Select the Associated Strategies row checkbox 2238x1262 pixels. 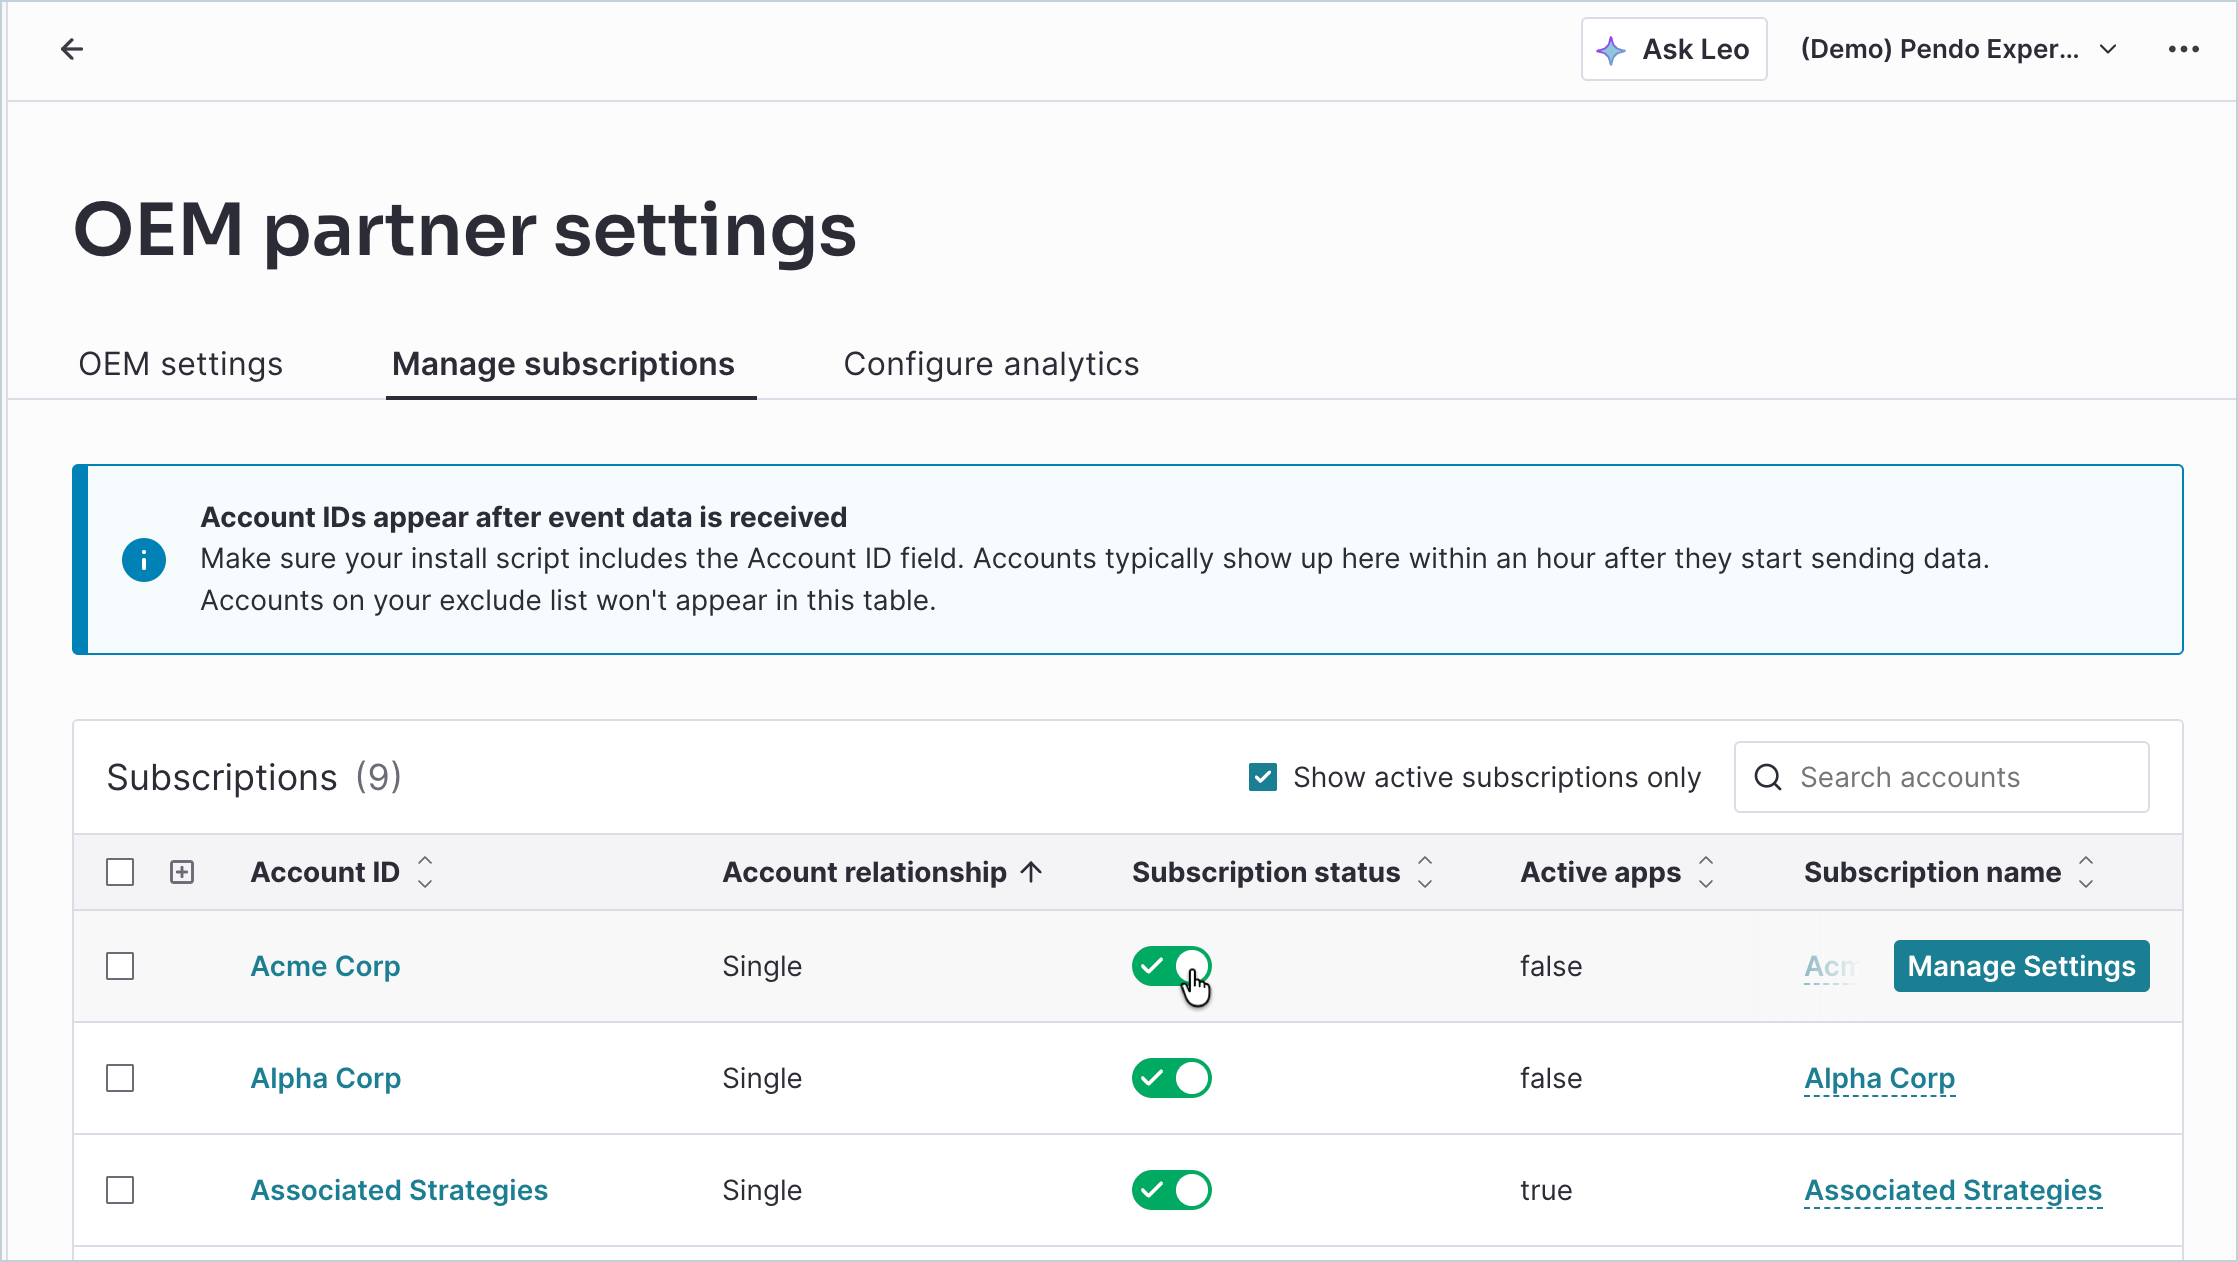point(120,1190)
